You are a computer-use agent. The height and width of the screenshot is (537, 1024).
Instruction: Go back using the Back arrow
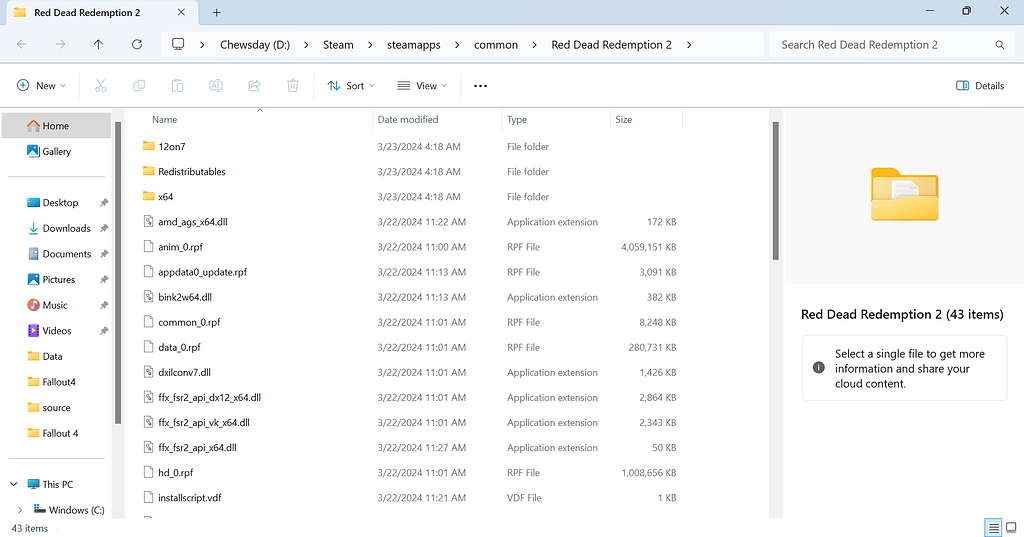tap(22, 44)
